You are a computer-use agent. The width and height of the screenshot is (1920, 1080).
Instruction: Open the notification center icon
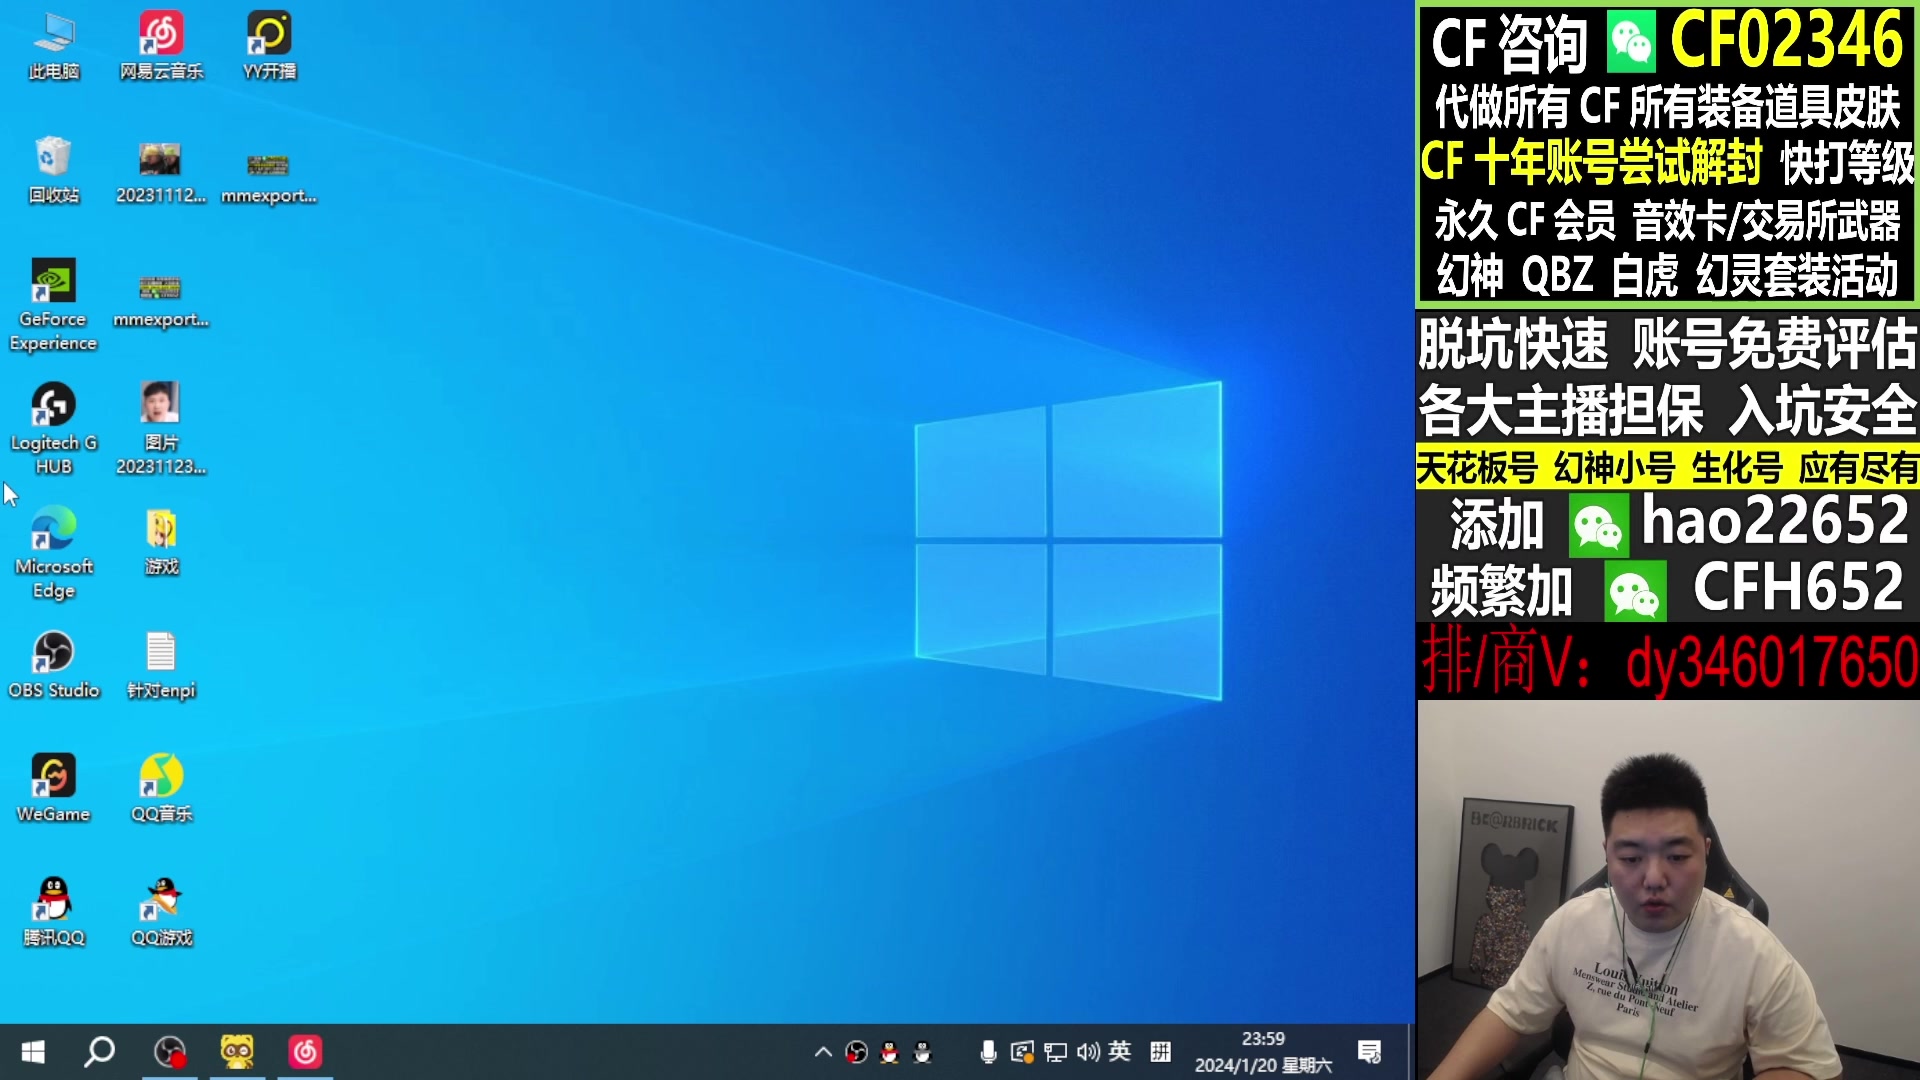(1369, 1052)
